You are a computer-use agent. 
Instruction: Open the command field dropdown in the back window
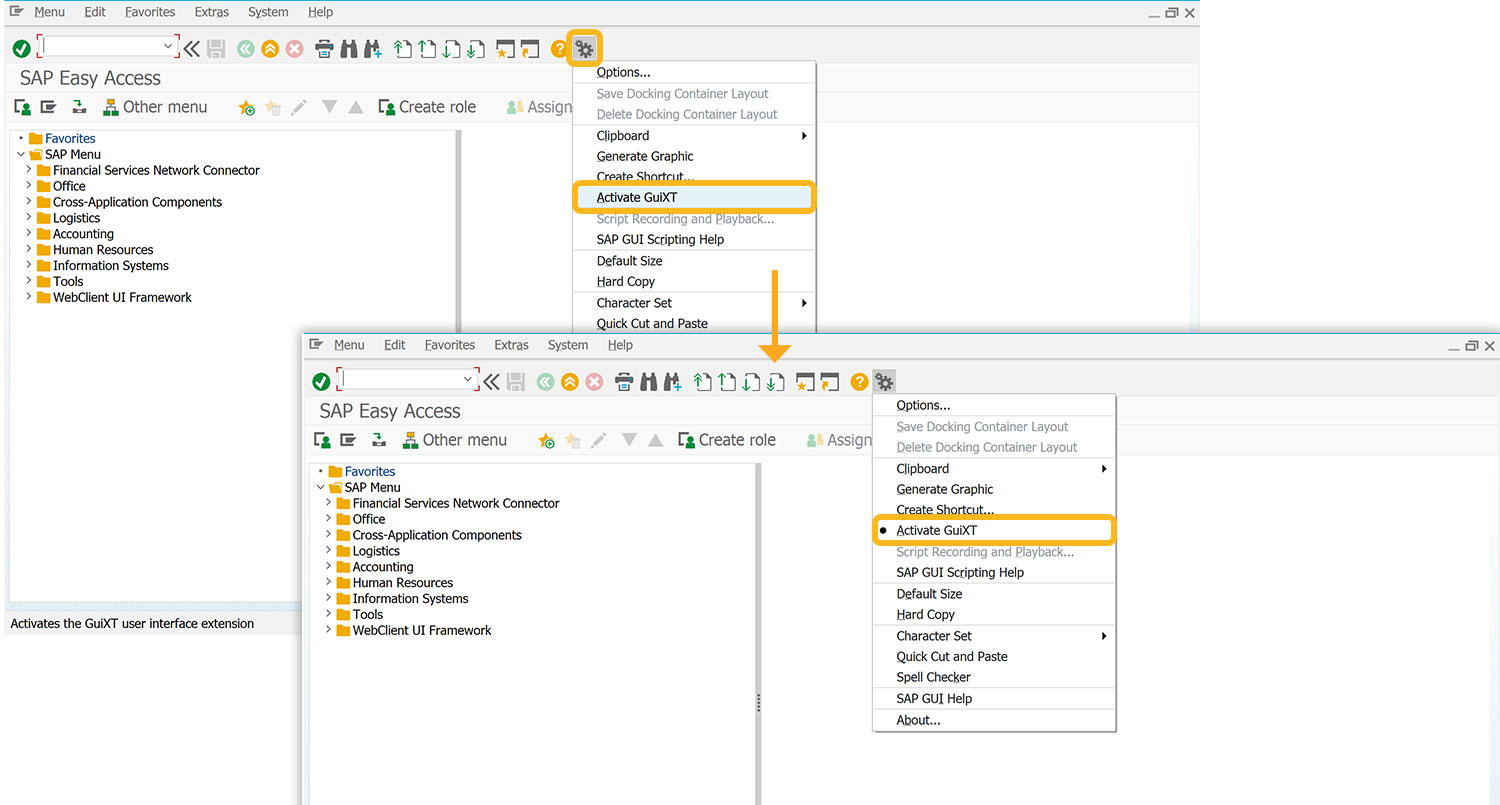coord(168,47)
